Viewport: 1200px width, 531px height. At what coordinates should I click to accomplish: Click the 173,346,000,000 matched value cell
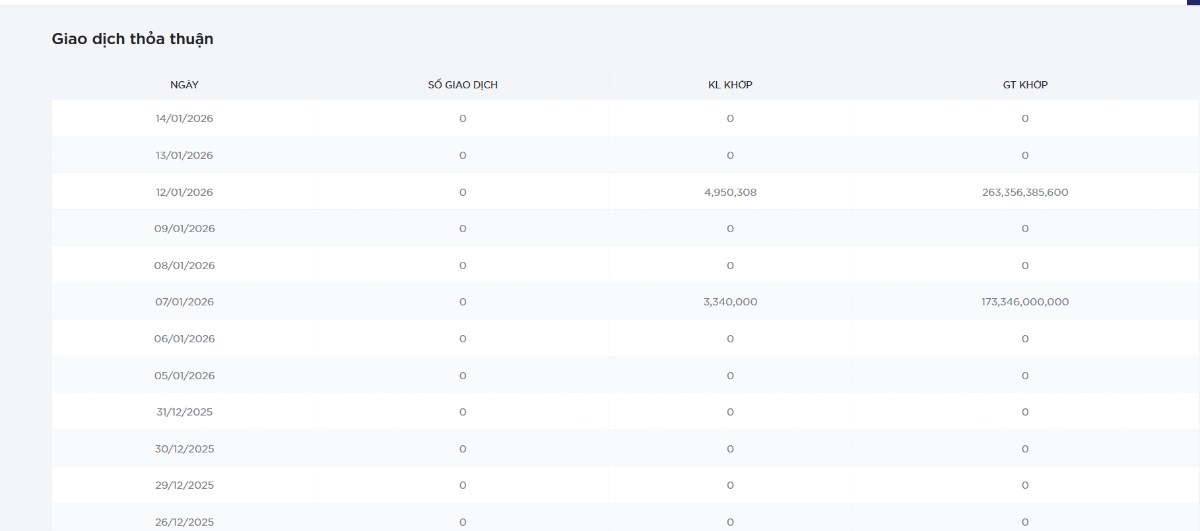(x=1025, y=302)
